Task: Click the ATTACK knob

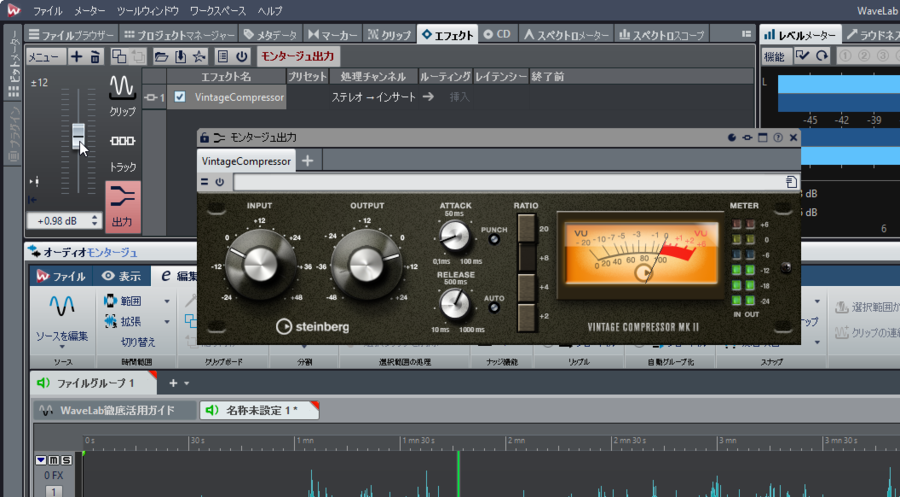Action: click(455, 236)
